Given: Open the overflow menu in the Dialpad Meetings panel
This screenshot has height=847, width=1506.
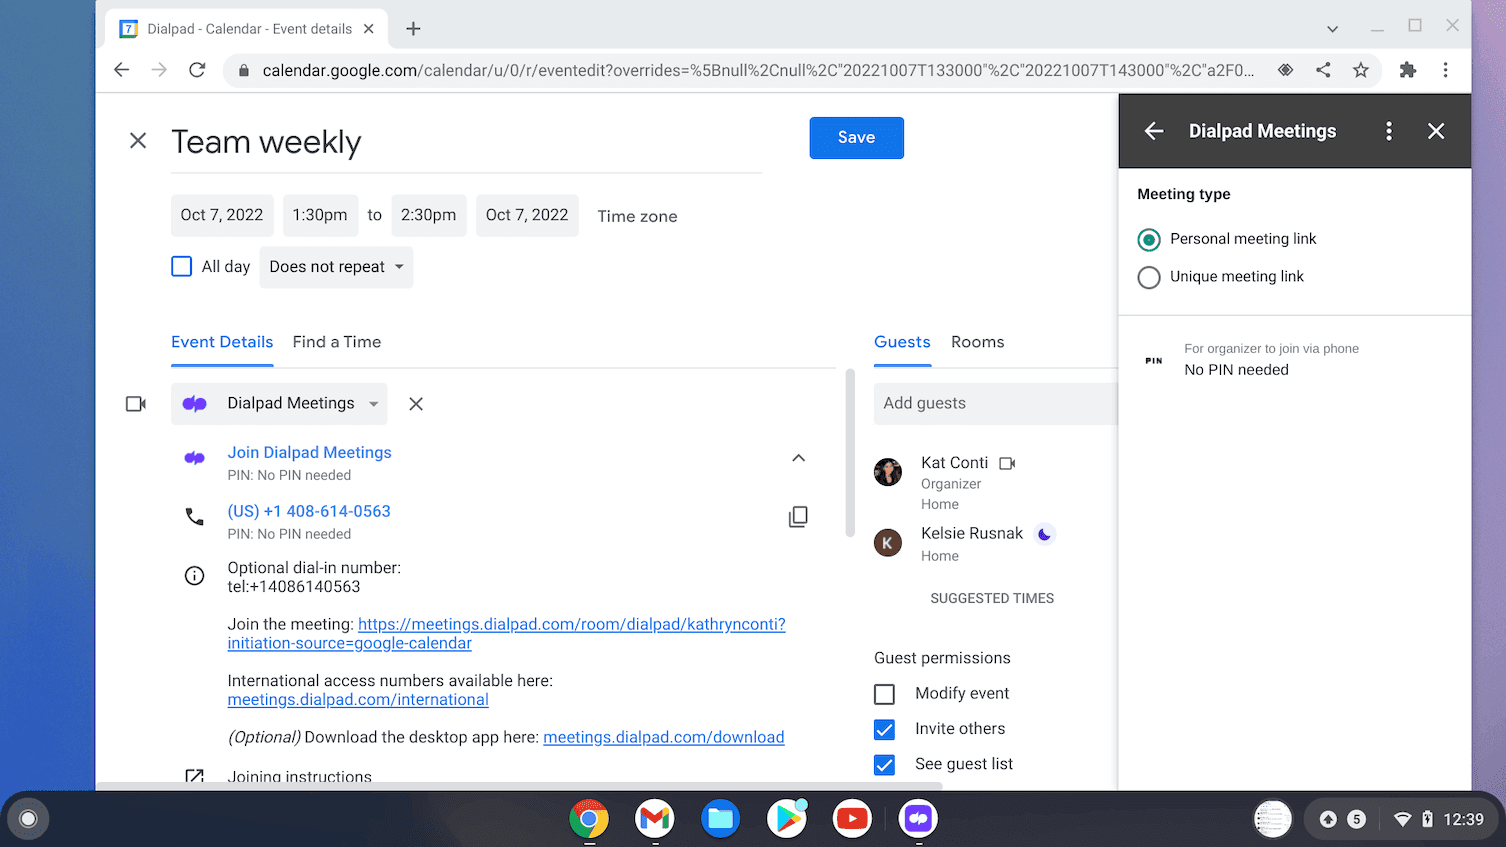Looking at the screenshot, I should (1389, 131).
